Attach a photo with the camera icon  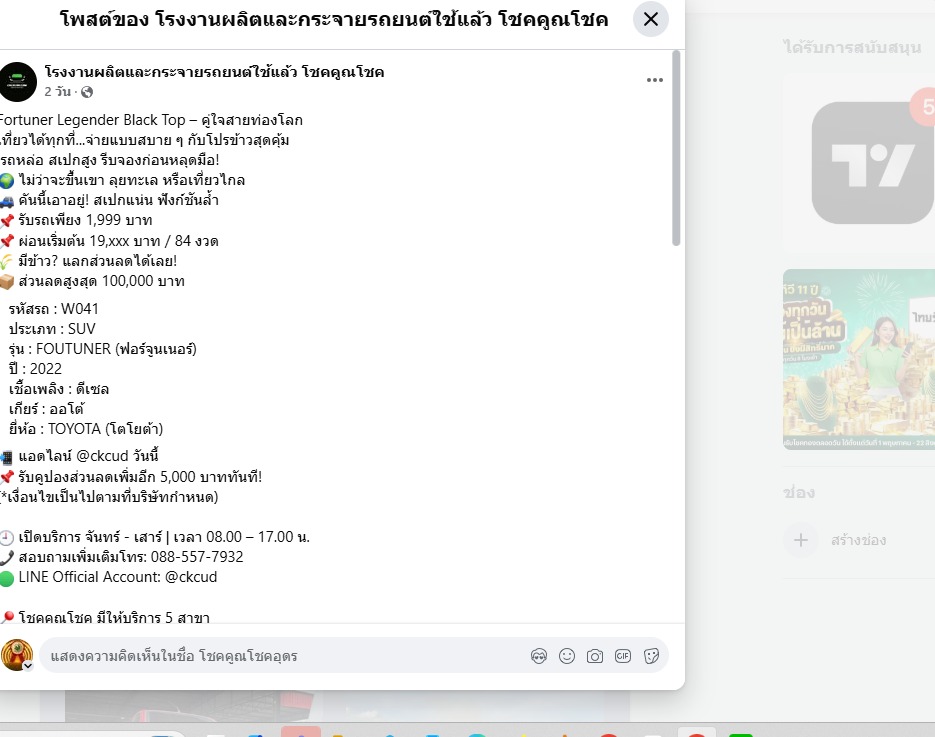595,657
